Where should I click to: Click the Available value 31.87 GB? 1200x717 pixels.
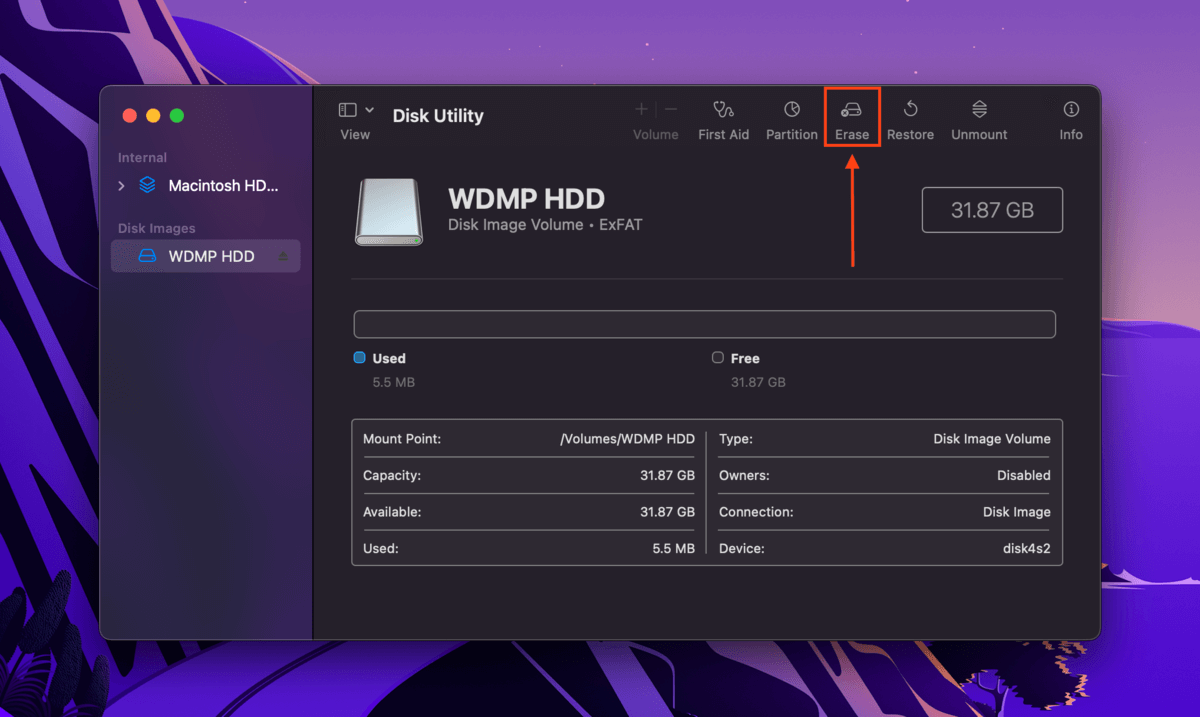[x=667, y=512]
